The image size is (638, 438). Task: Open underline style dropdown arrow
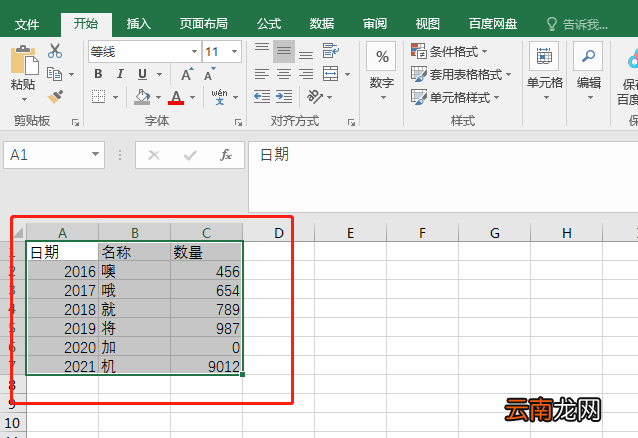point(159,74)
